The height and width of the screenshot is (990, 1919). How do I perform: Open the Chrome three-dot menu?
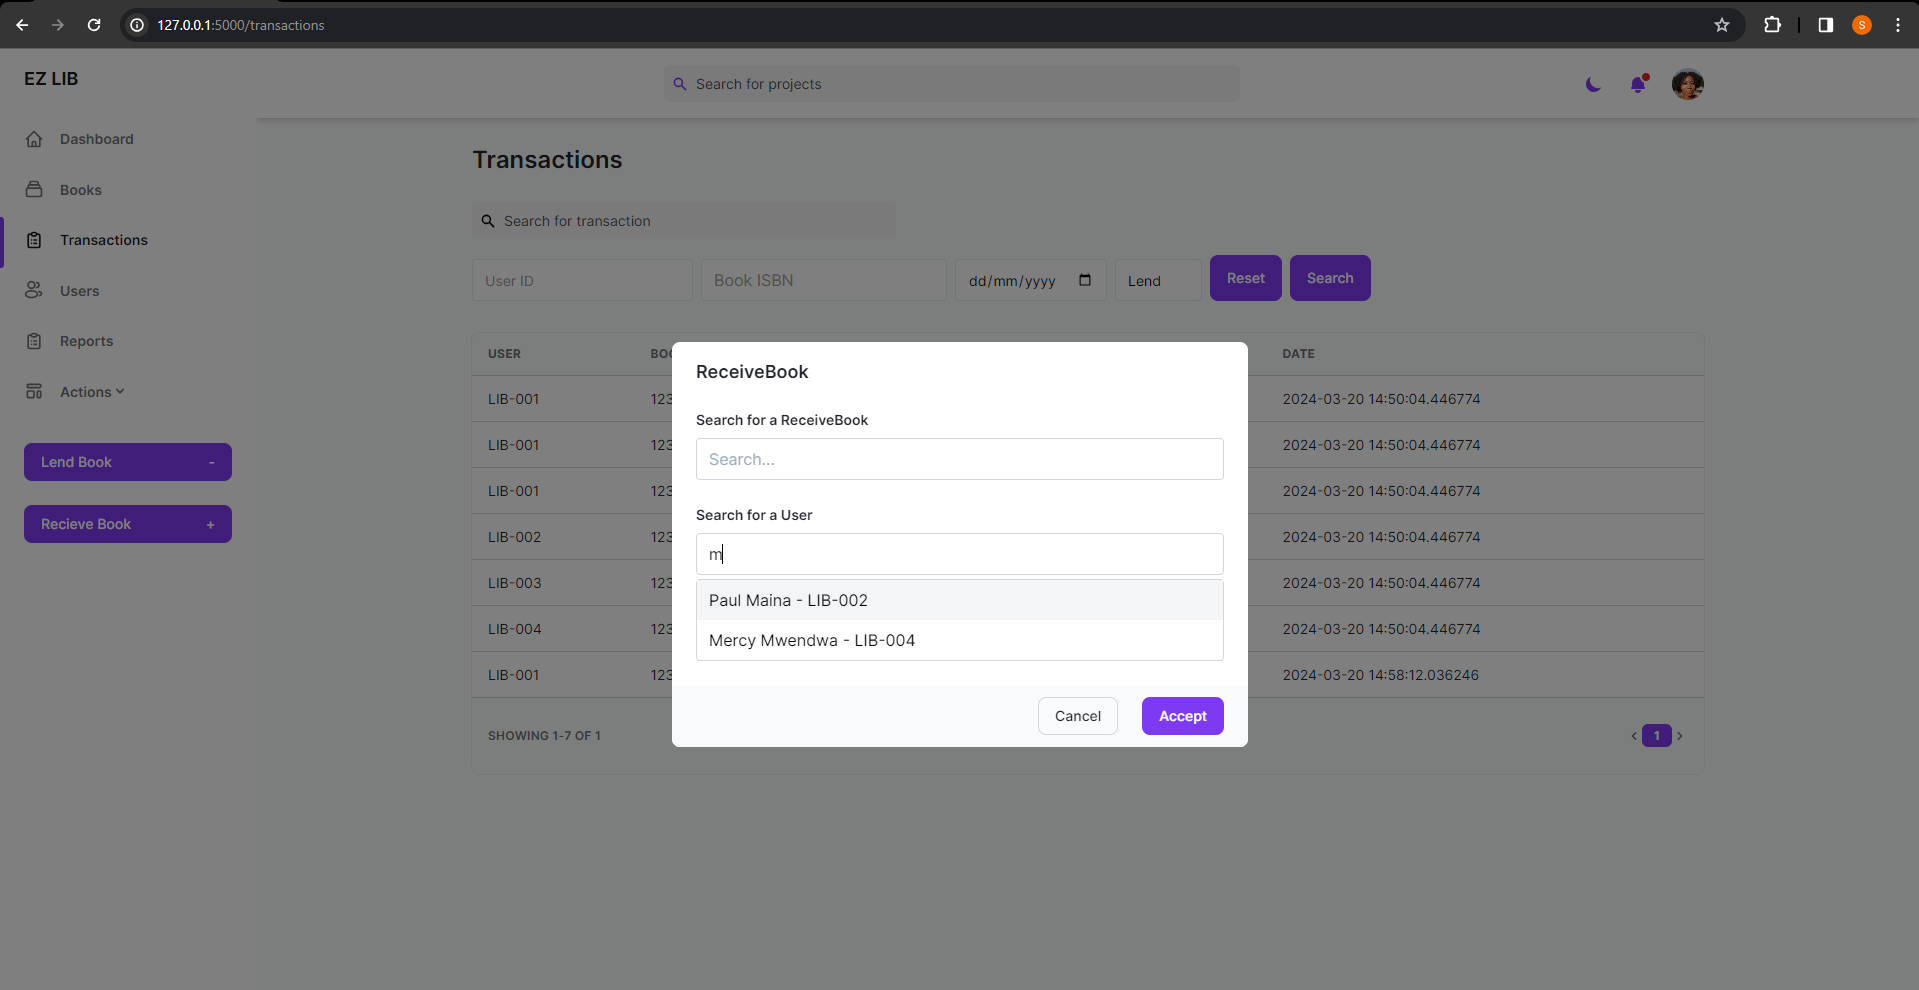1898,25
